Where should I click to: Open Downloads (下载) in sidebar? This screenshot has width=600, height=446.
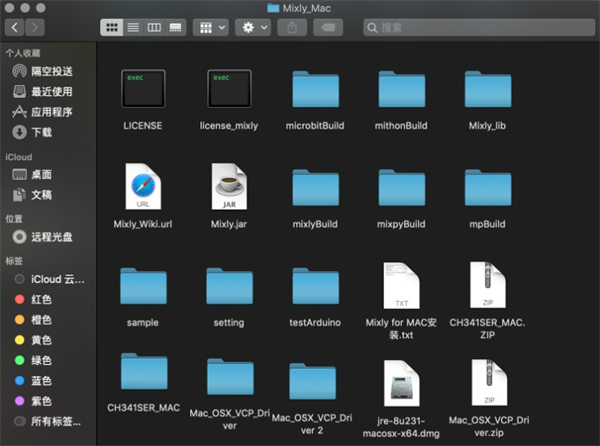click(x=33, y=132)
